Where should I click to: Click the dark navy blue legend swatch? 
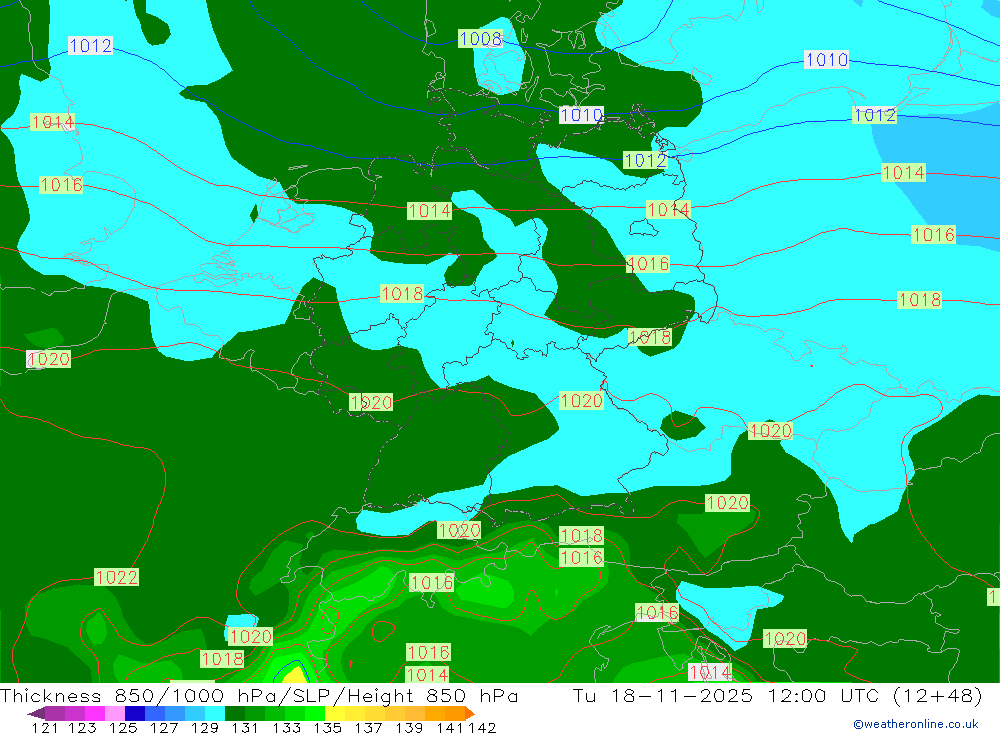135,713
